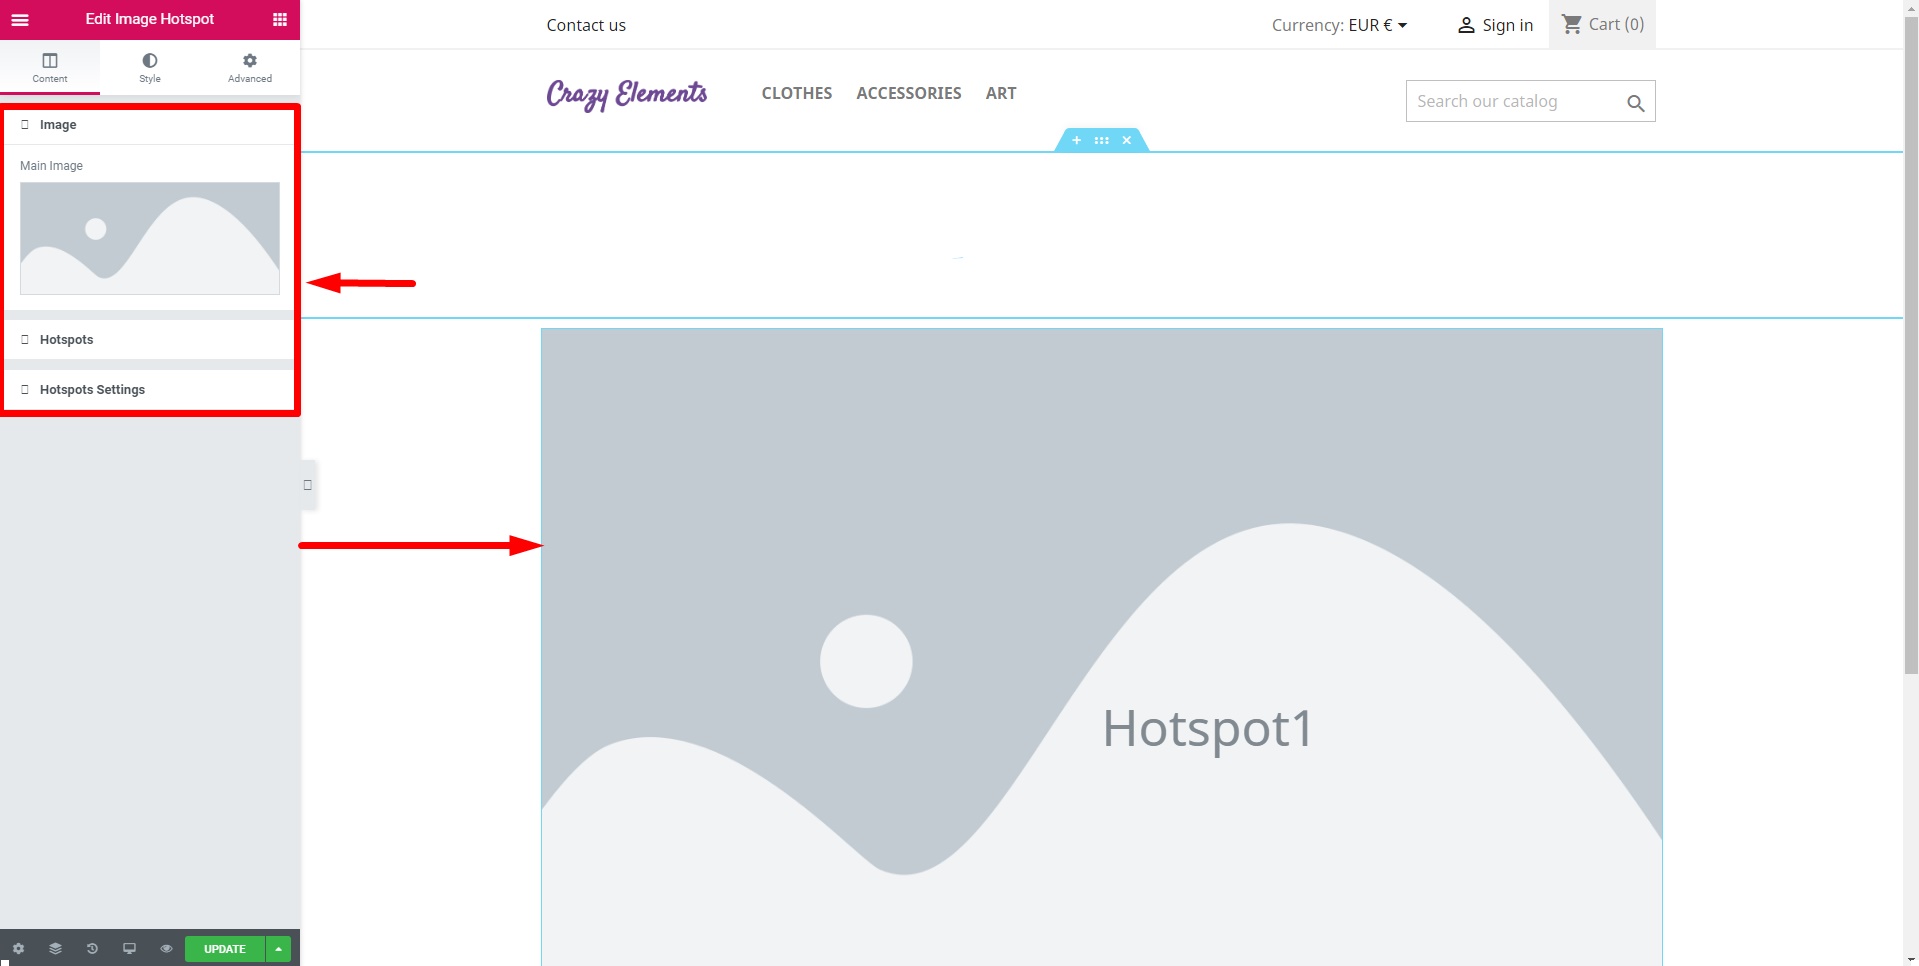This screenshot has height=966, width=1919.
Task: Open the History icon in bottom bar
Action: coord(92,948)
